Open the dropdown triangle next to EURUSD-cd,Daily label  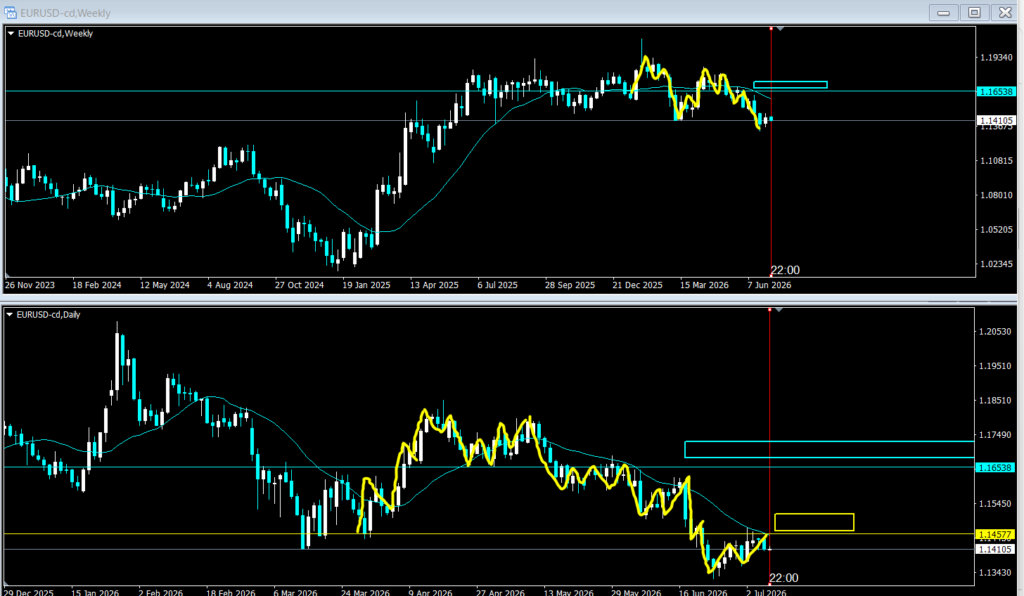(9, 315)
